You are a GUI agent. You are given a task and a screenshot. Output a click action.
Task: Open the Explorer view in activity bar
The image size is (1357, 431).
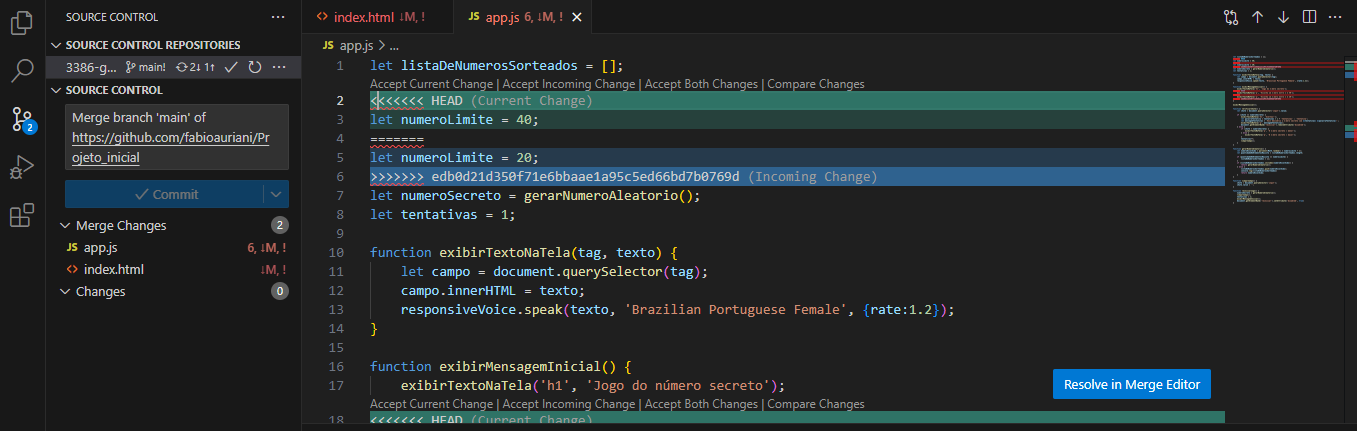coord(22,23)
